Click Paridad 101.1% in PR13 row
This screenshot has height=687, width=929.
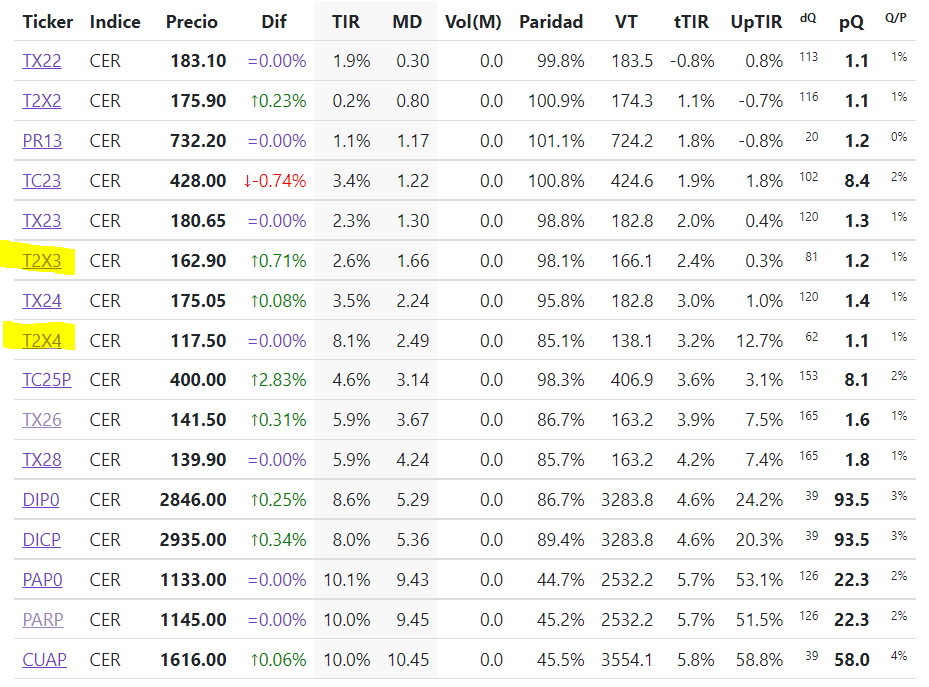click(x=556, y=141)
